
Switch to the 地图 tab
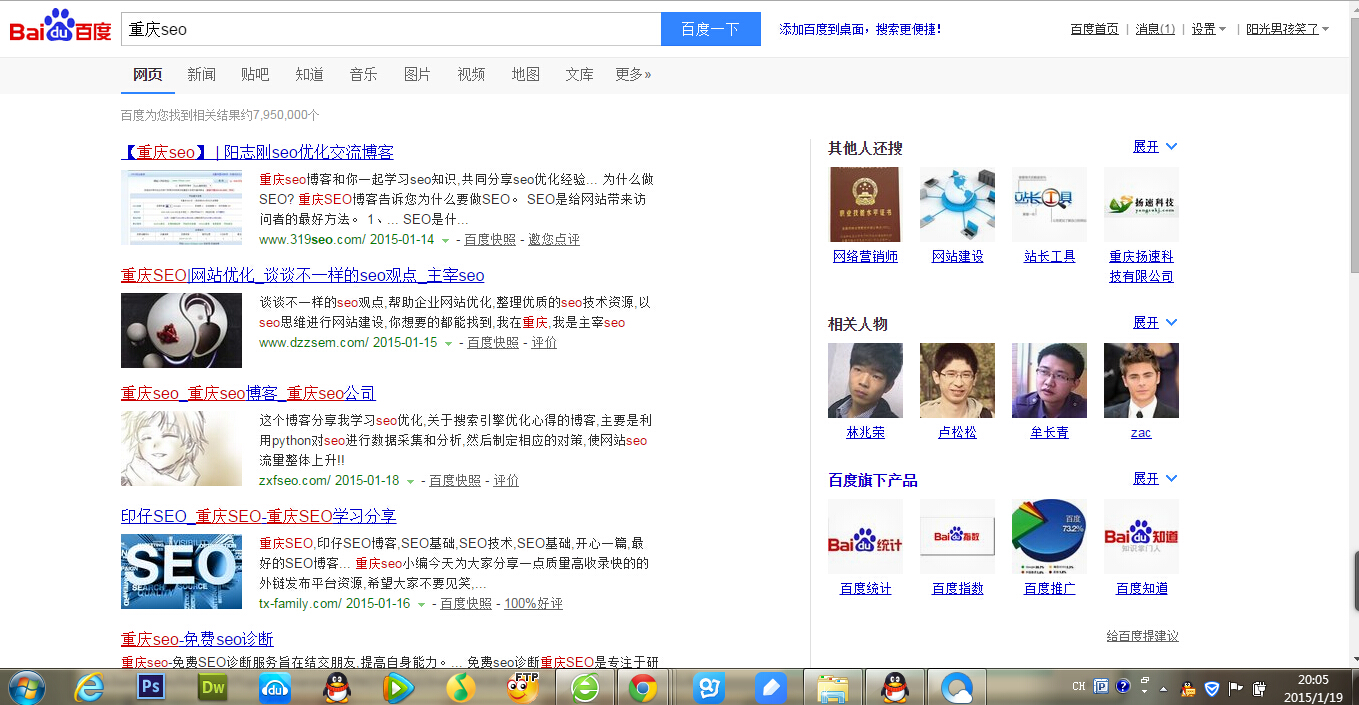pyautogui.click(x=525, y=74)
